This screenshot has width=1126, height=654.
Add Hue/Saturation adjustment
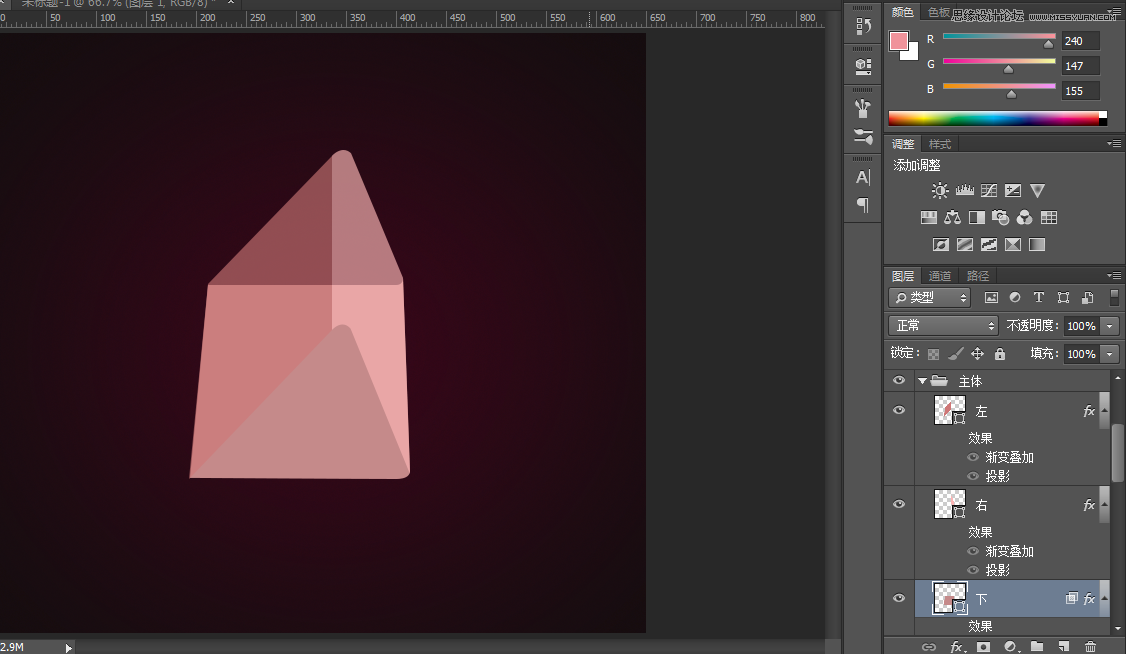coord(929,218)
